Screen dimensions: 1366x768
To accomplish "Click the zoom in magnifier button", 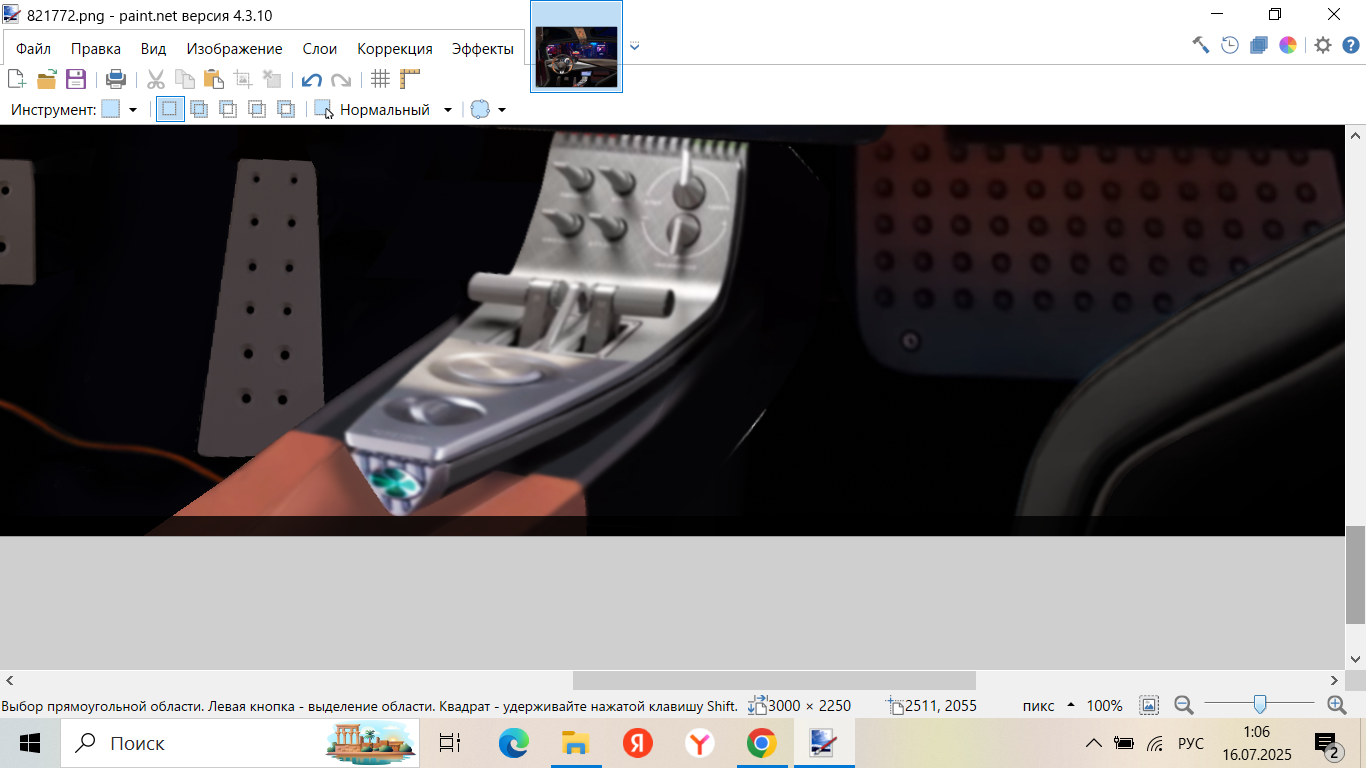I will tap(1336, 705).
